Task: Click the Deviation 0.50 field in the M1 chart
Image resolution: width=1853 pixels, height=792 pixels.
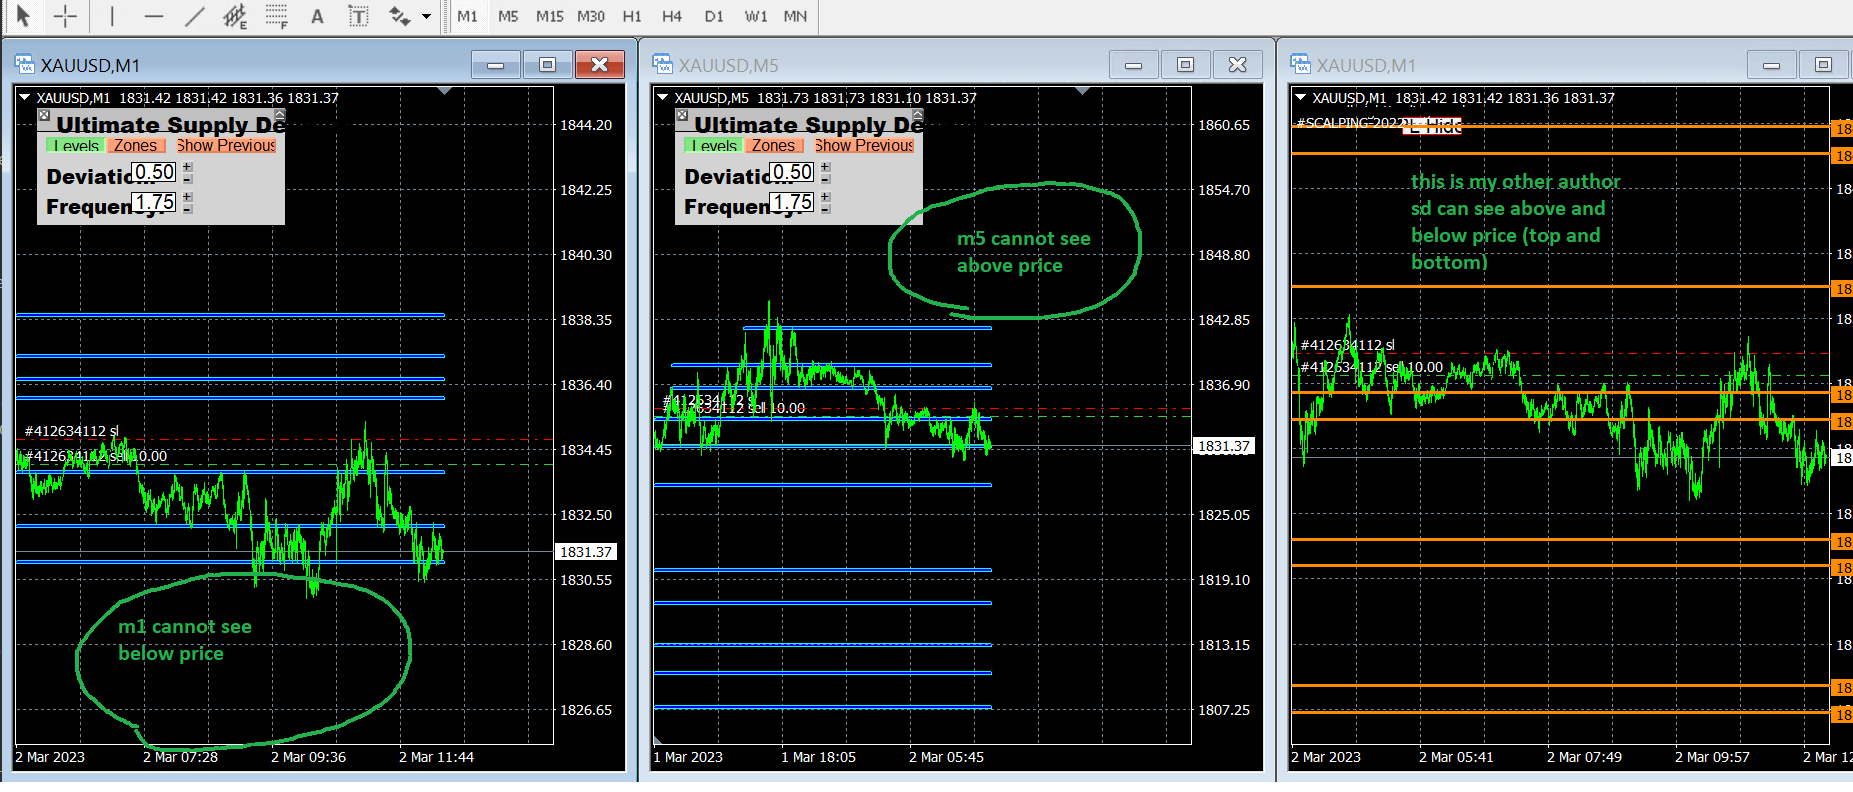Action: tap(155, 172)
